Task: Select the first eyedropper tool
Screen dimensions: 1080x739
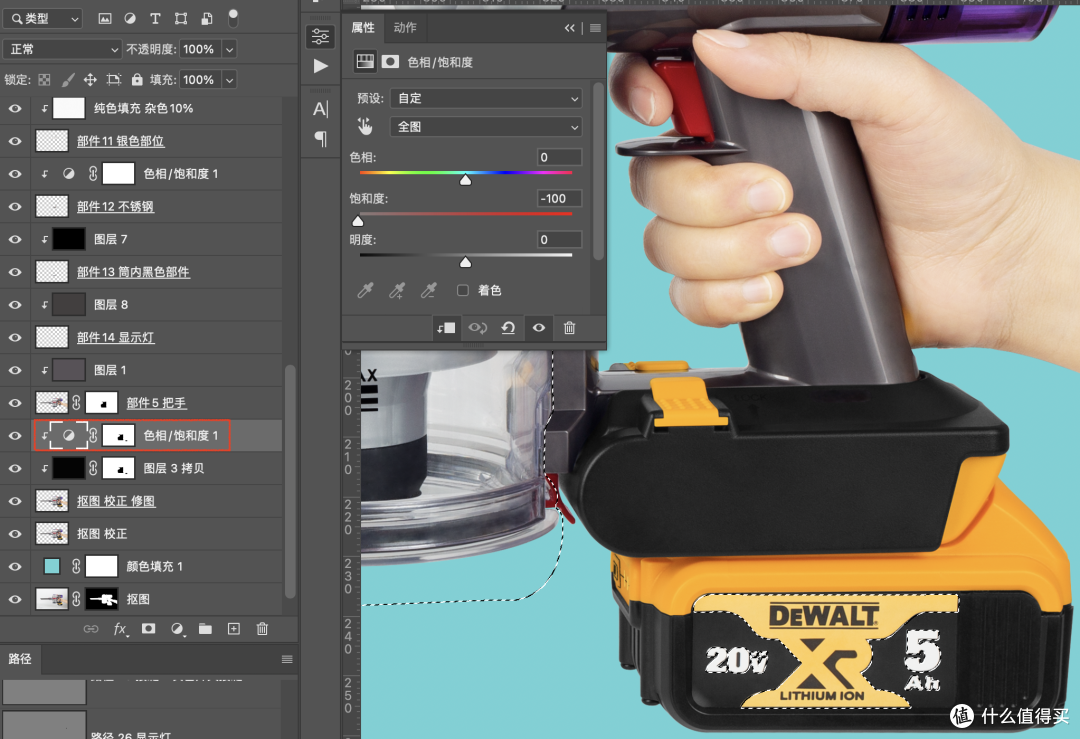Action: point(365,291)
